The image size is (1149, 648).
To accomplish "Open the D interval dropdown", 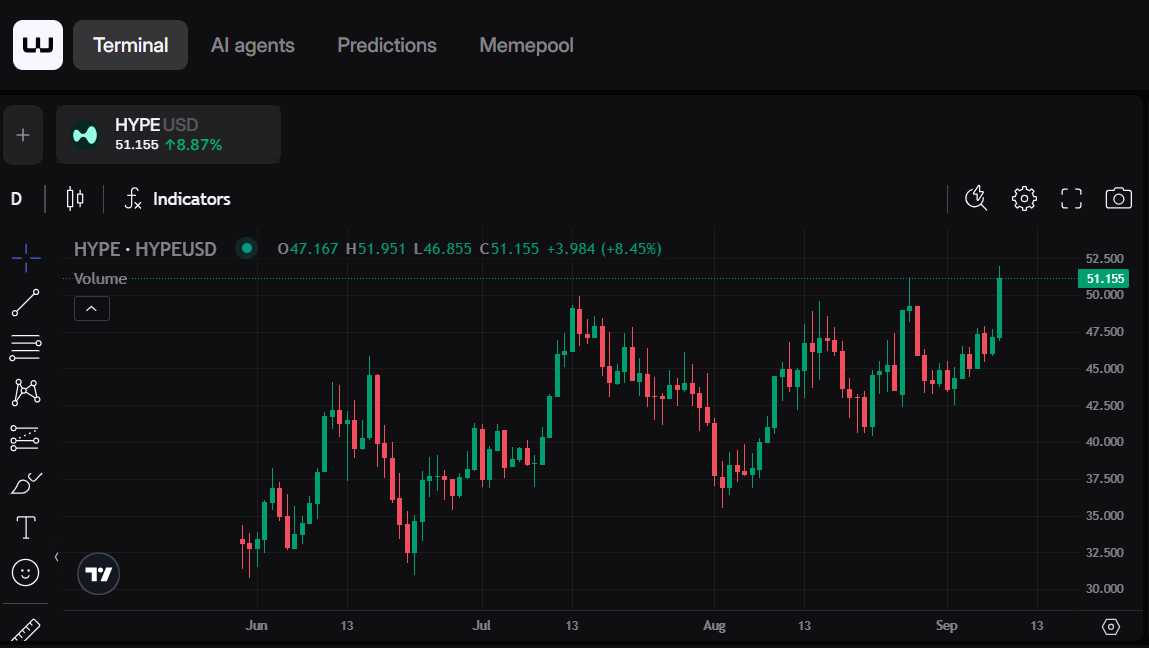I will point(14,199).
